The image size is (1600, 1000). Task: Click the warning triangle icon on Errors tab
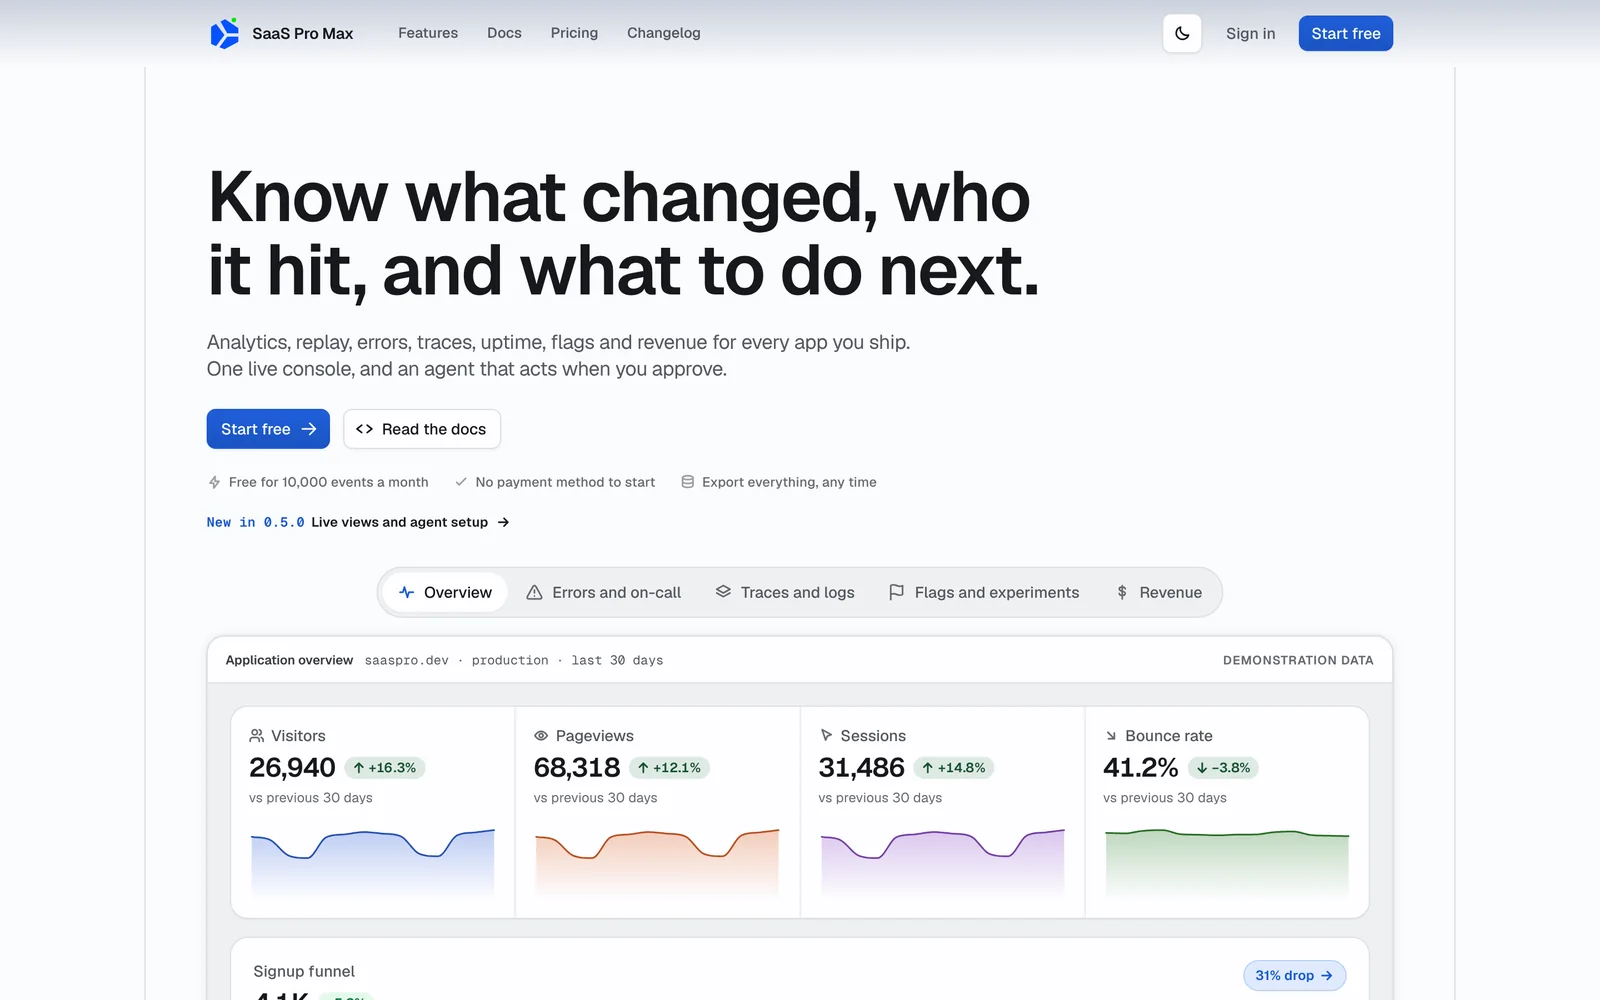534,592
